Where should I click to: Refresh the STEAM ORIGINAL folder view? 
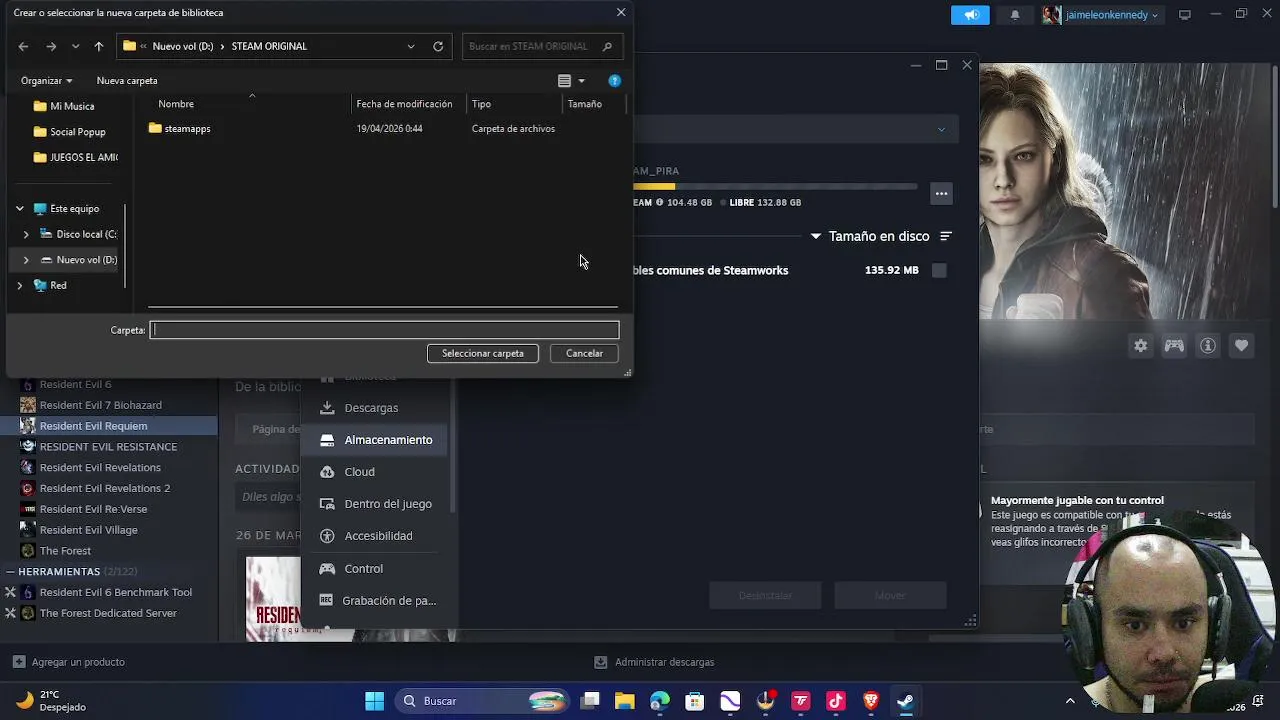click(438, 46)
